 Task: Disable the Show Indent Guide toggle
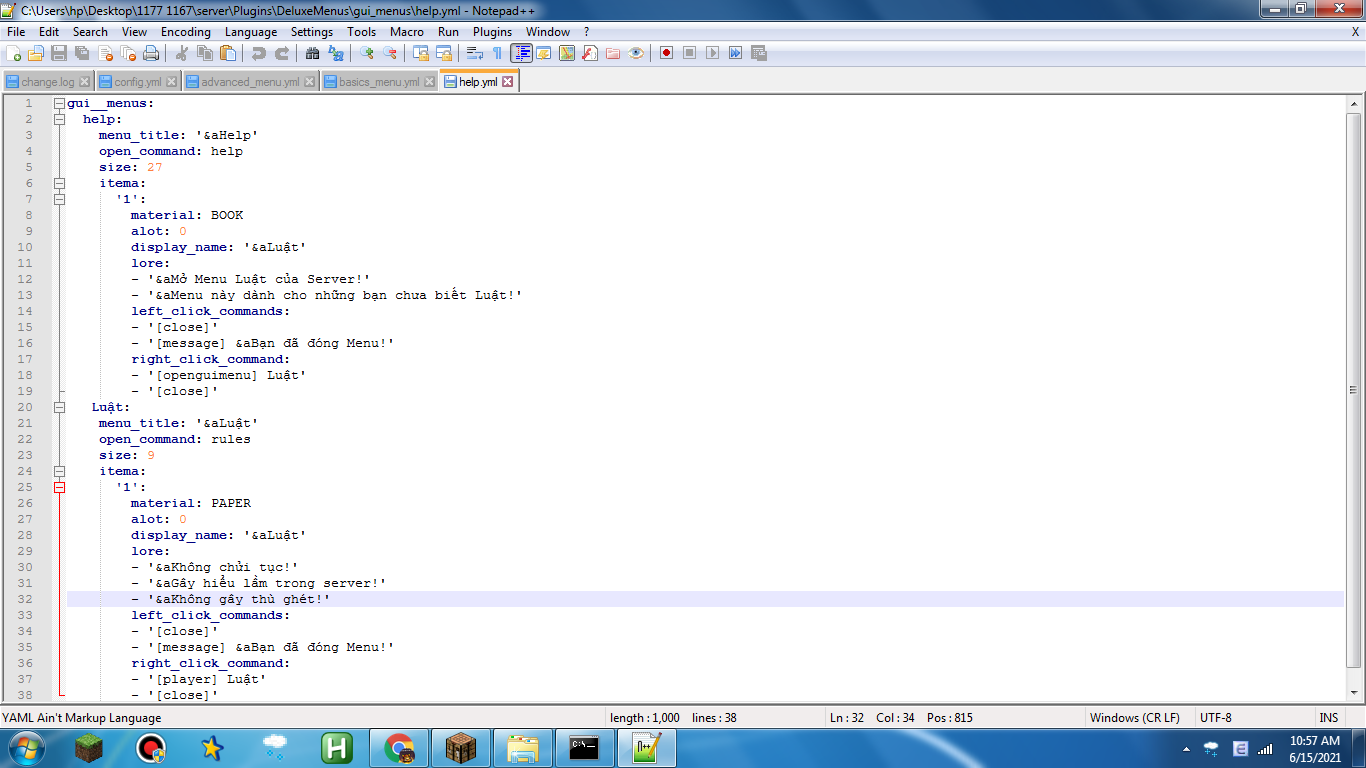(521, 53)
